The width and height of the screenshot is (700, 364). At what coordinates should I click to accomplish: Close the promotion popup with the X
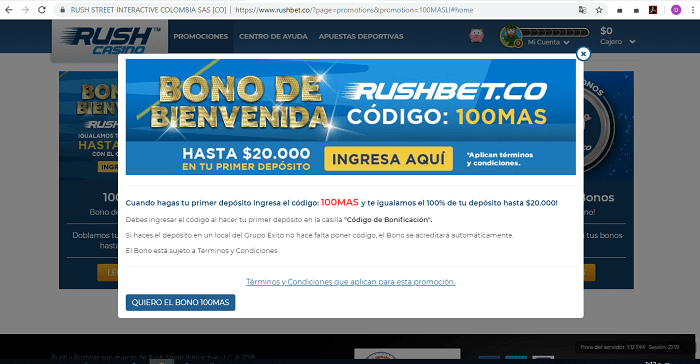tap(583, 54)
